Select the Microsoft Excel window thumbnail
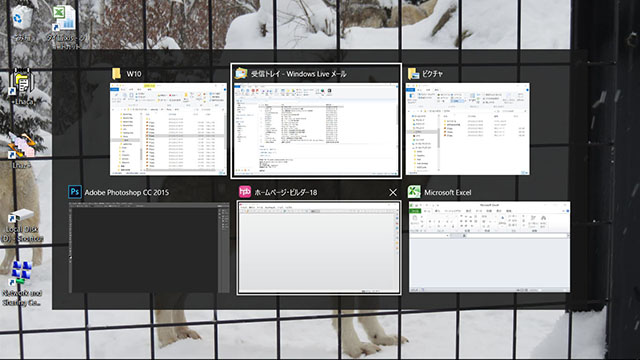The width and height of the screenshot is (640, 360). point(489,247)
